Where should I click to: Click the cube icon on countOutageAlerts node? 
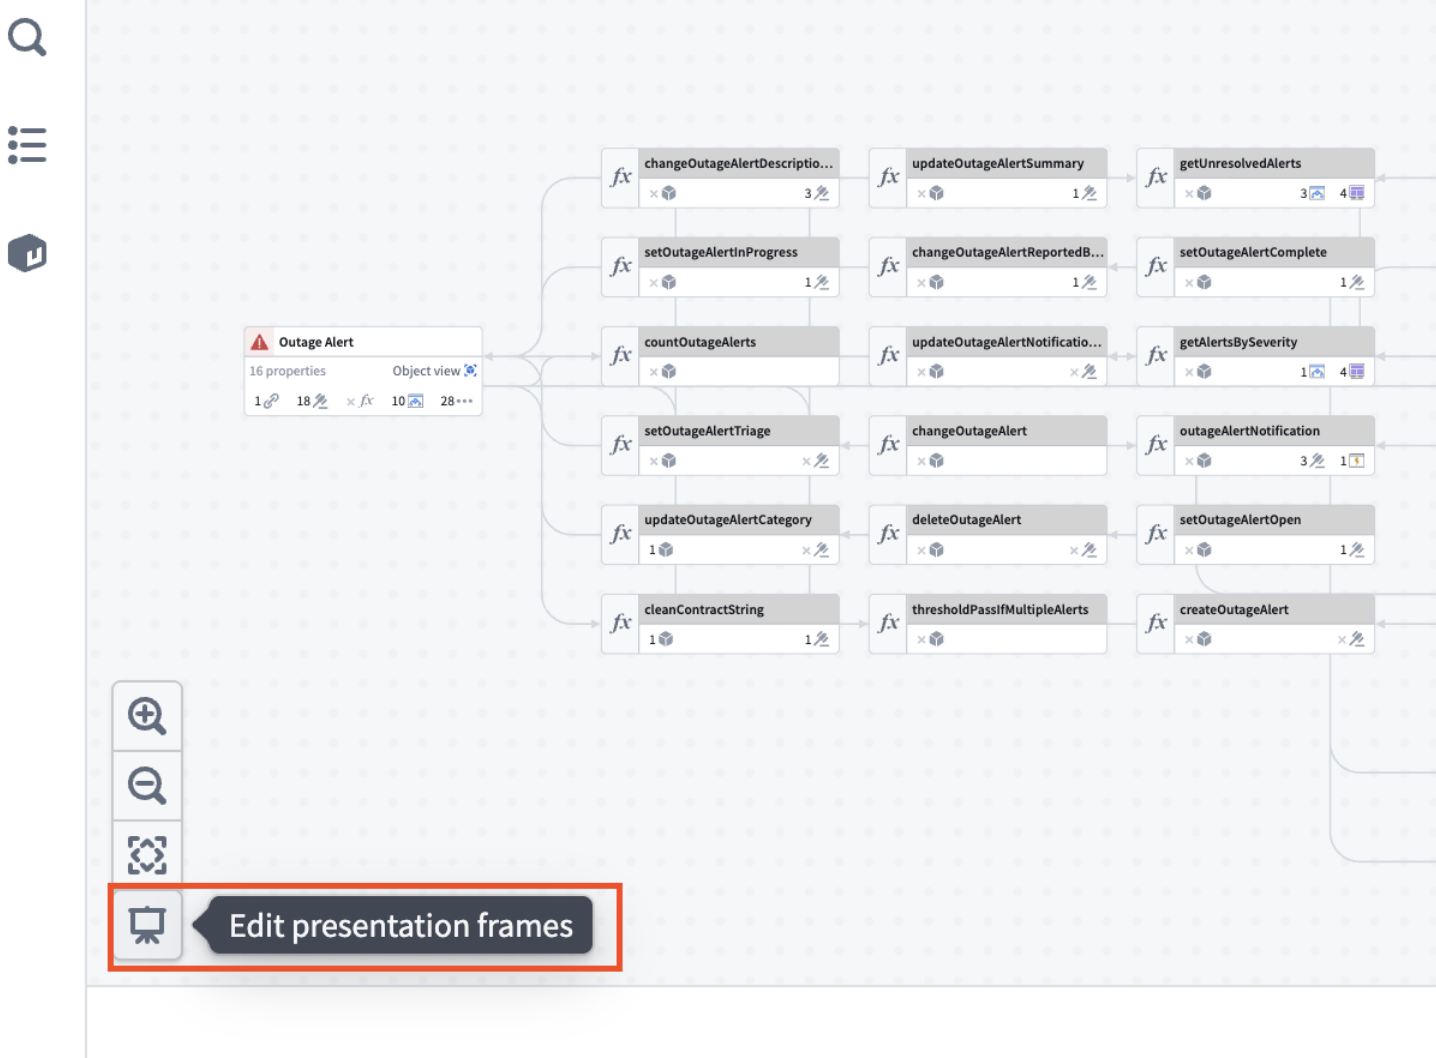click(x=667, y=371)
